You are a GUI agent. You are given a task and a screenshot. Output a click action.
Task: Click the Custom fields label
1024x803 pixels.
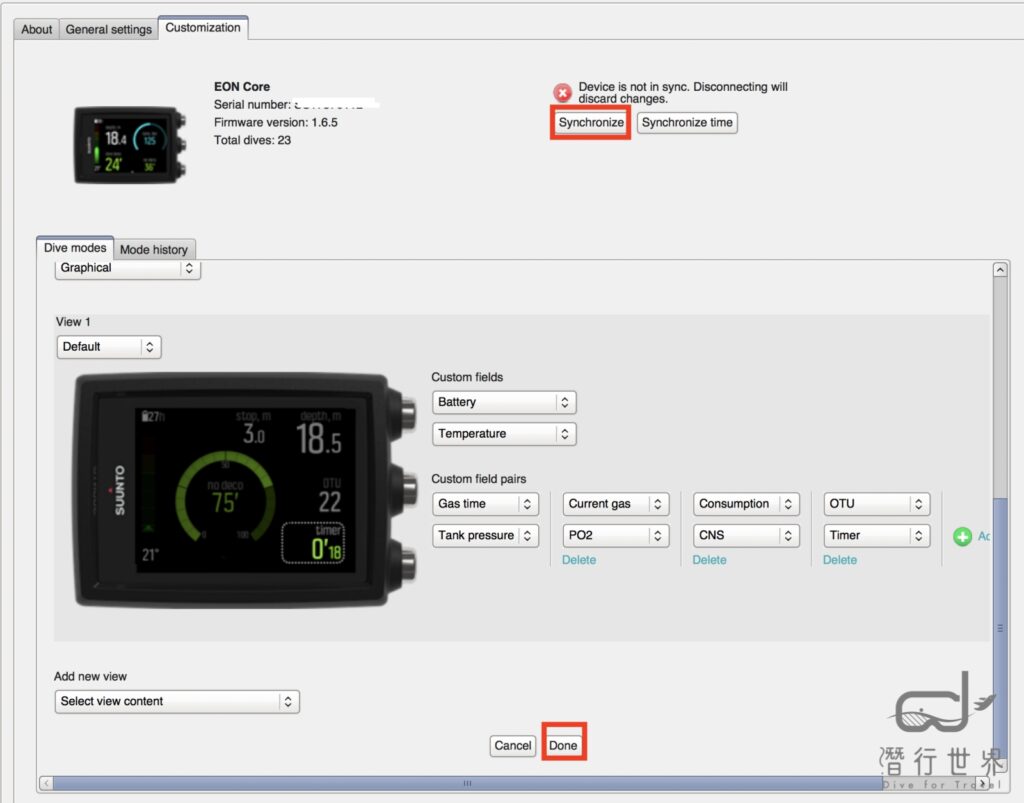coord(467,377)
